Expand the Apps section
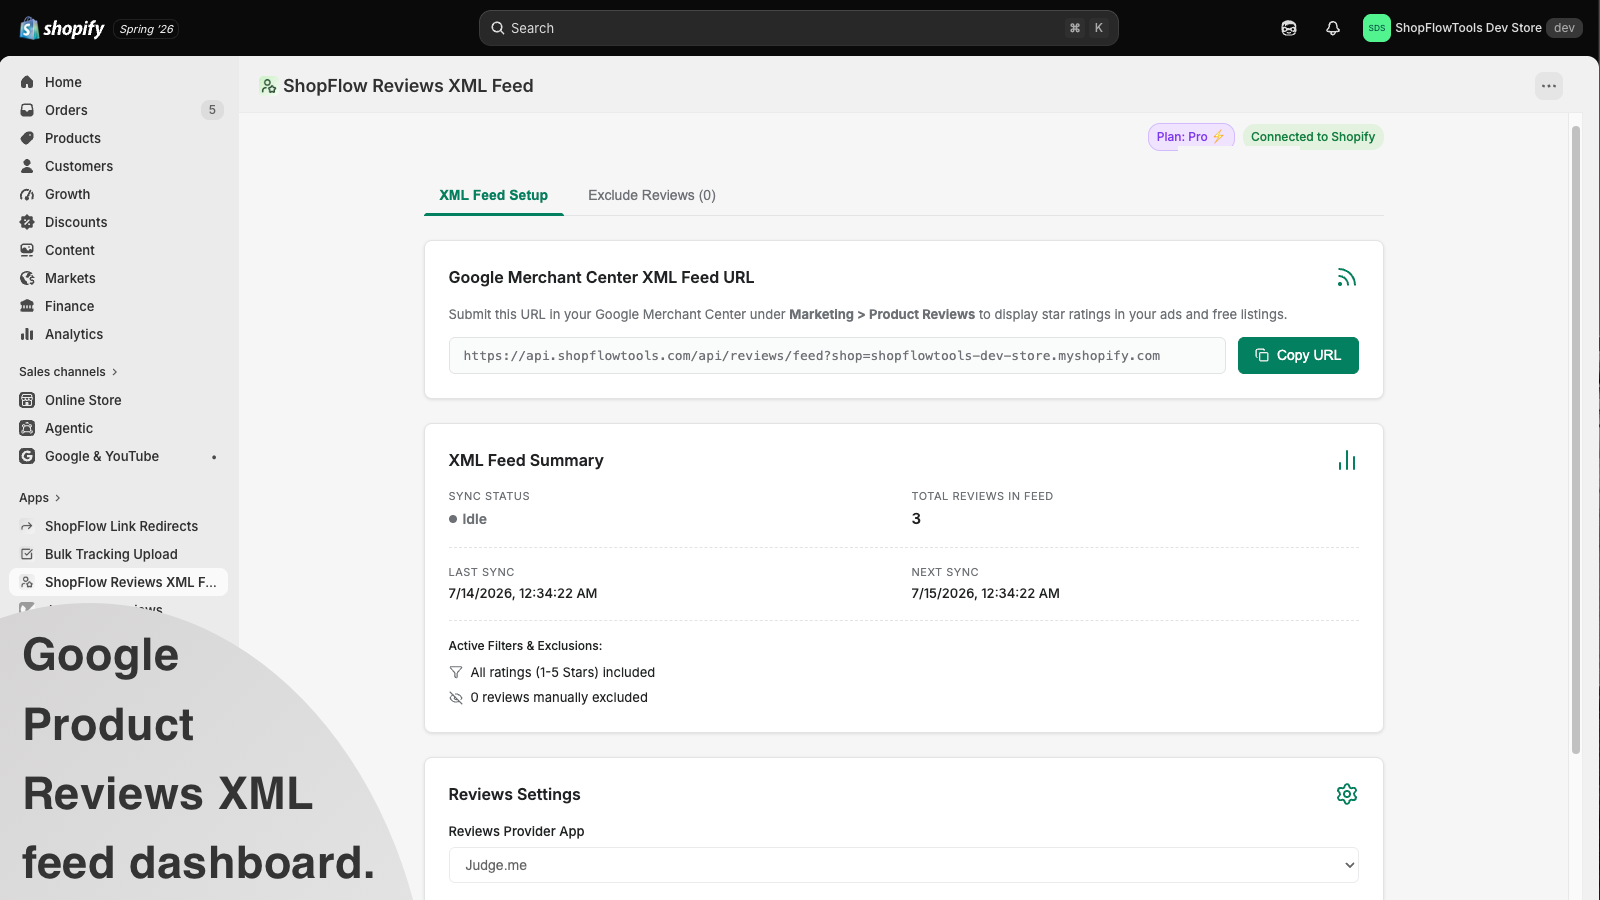Image resolution: width=1600 pixels, height=900 pixels. [x=40, y=498]
